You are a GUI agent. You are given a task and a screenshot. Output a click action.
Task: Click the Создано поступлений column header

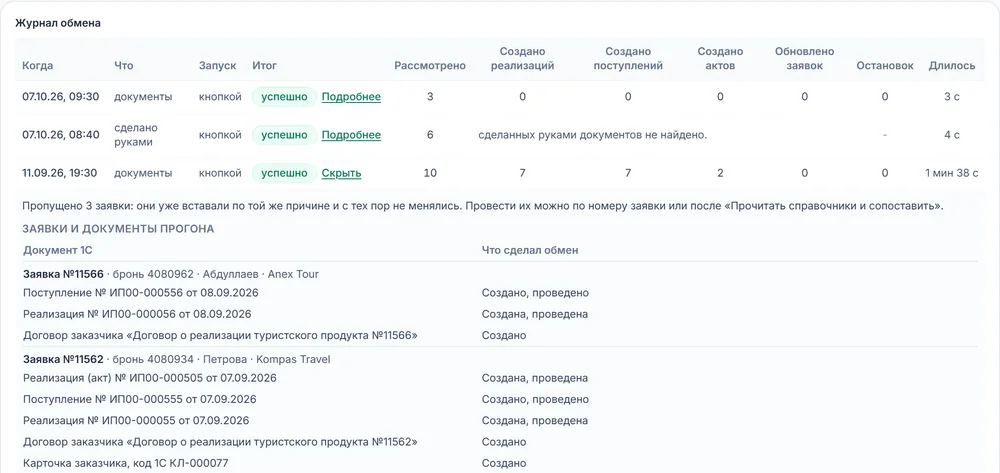(628, 59)
